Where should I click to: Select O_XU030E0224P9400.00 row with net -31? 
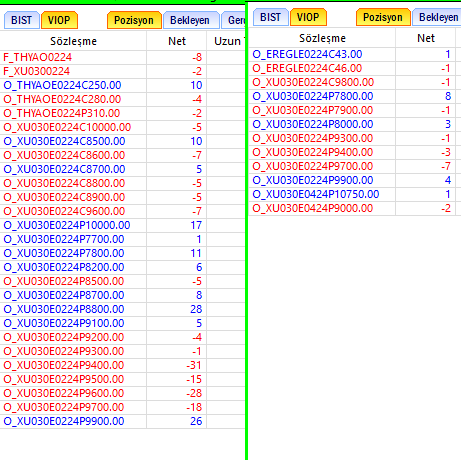coord(123,365)
